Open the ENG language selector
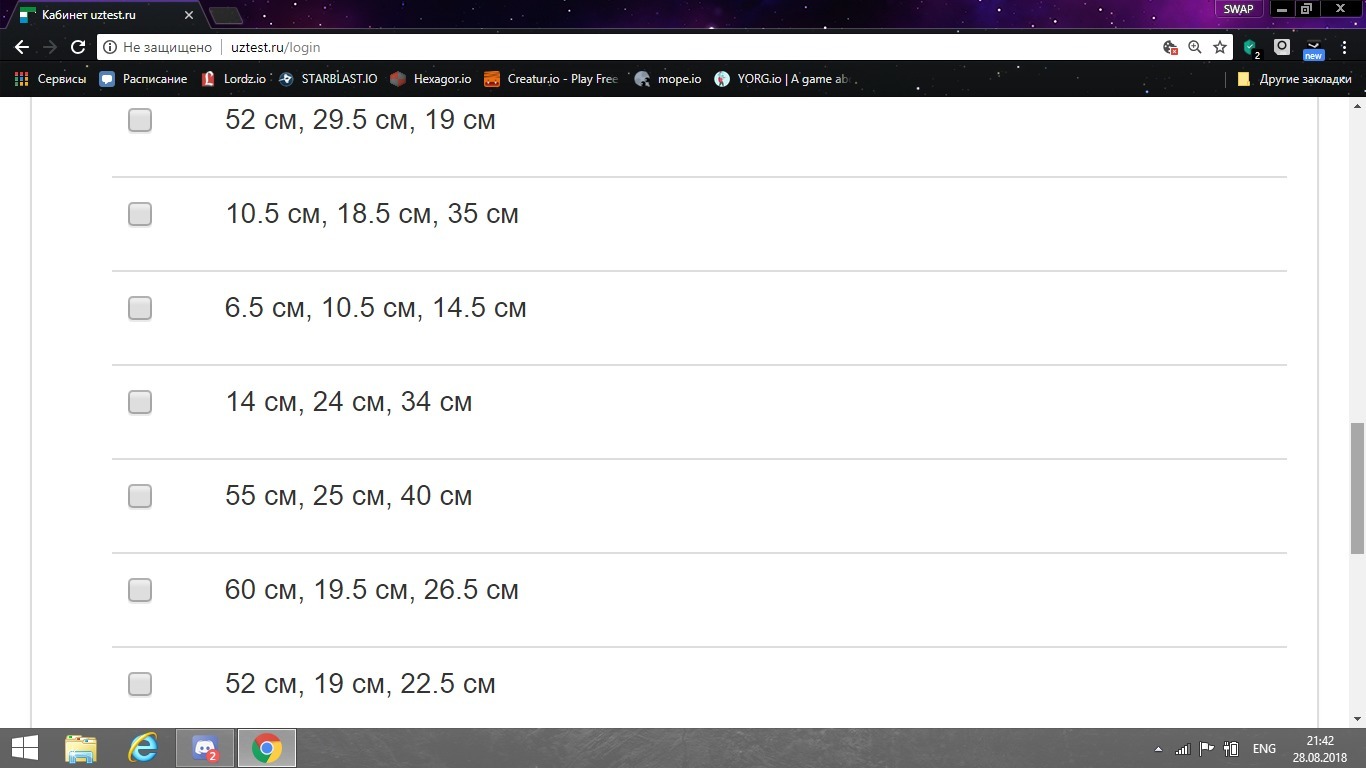Image resolution: width=1366 pixels, height=768 pixels. point(1264,749)
